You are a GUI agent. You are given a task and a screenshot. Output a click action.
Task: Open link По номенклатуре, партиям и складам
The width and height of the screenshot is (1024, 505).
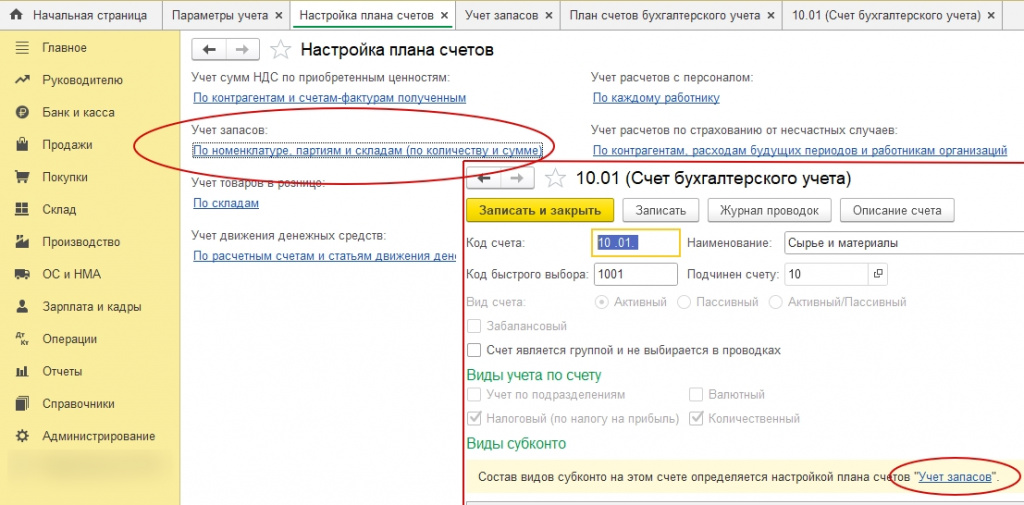(x=368, y=151)
